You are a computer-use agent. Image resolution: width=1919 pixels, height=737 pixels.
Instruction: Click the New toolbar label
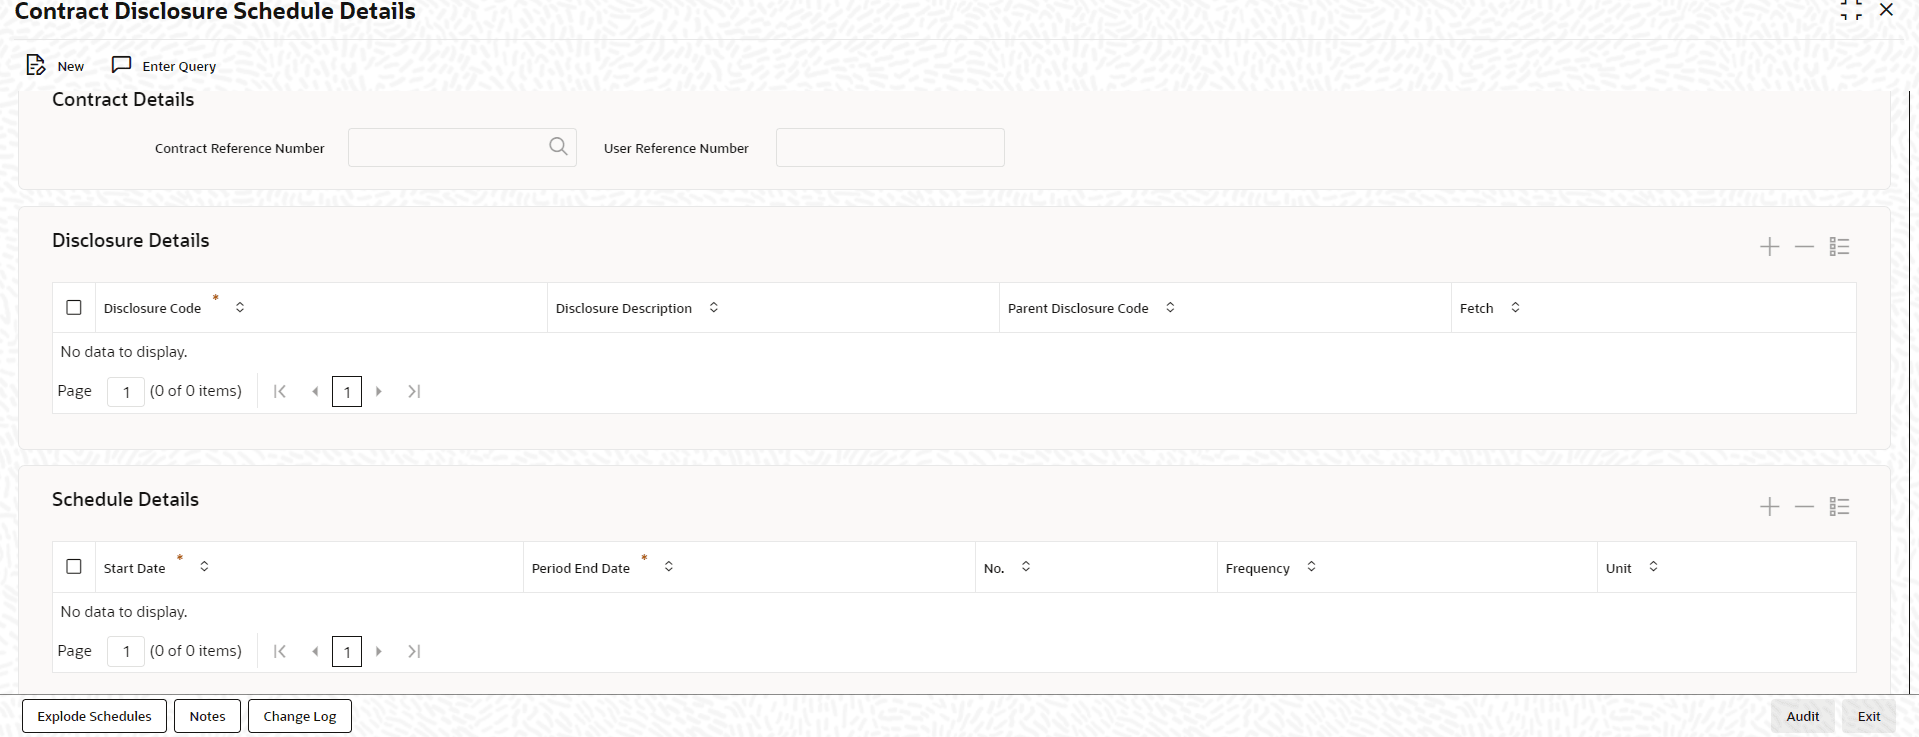tap(71, 66)
